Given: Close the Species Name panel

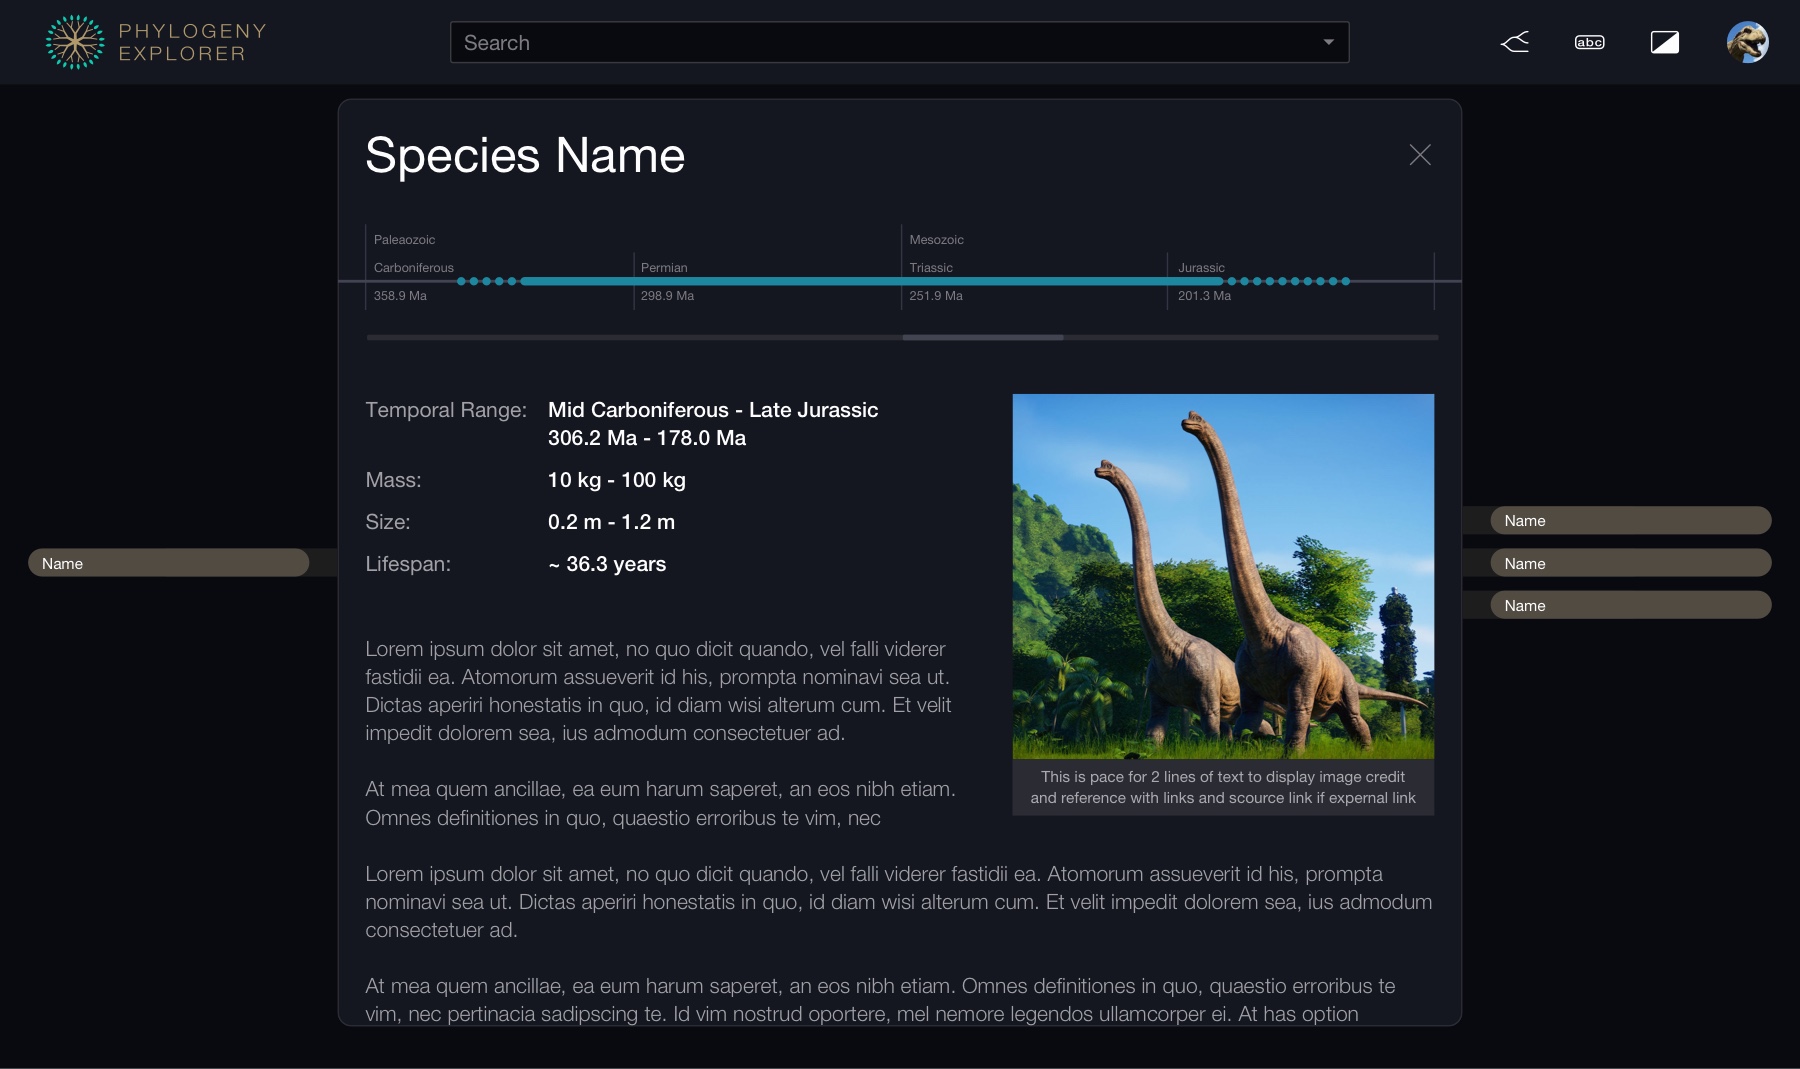Looking at the screenshot, I should [1419, 155].
